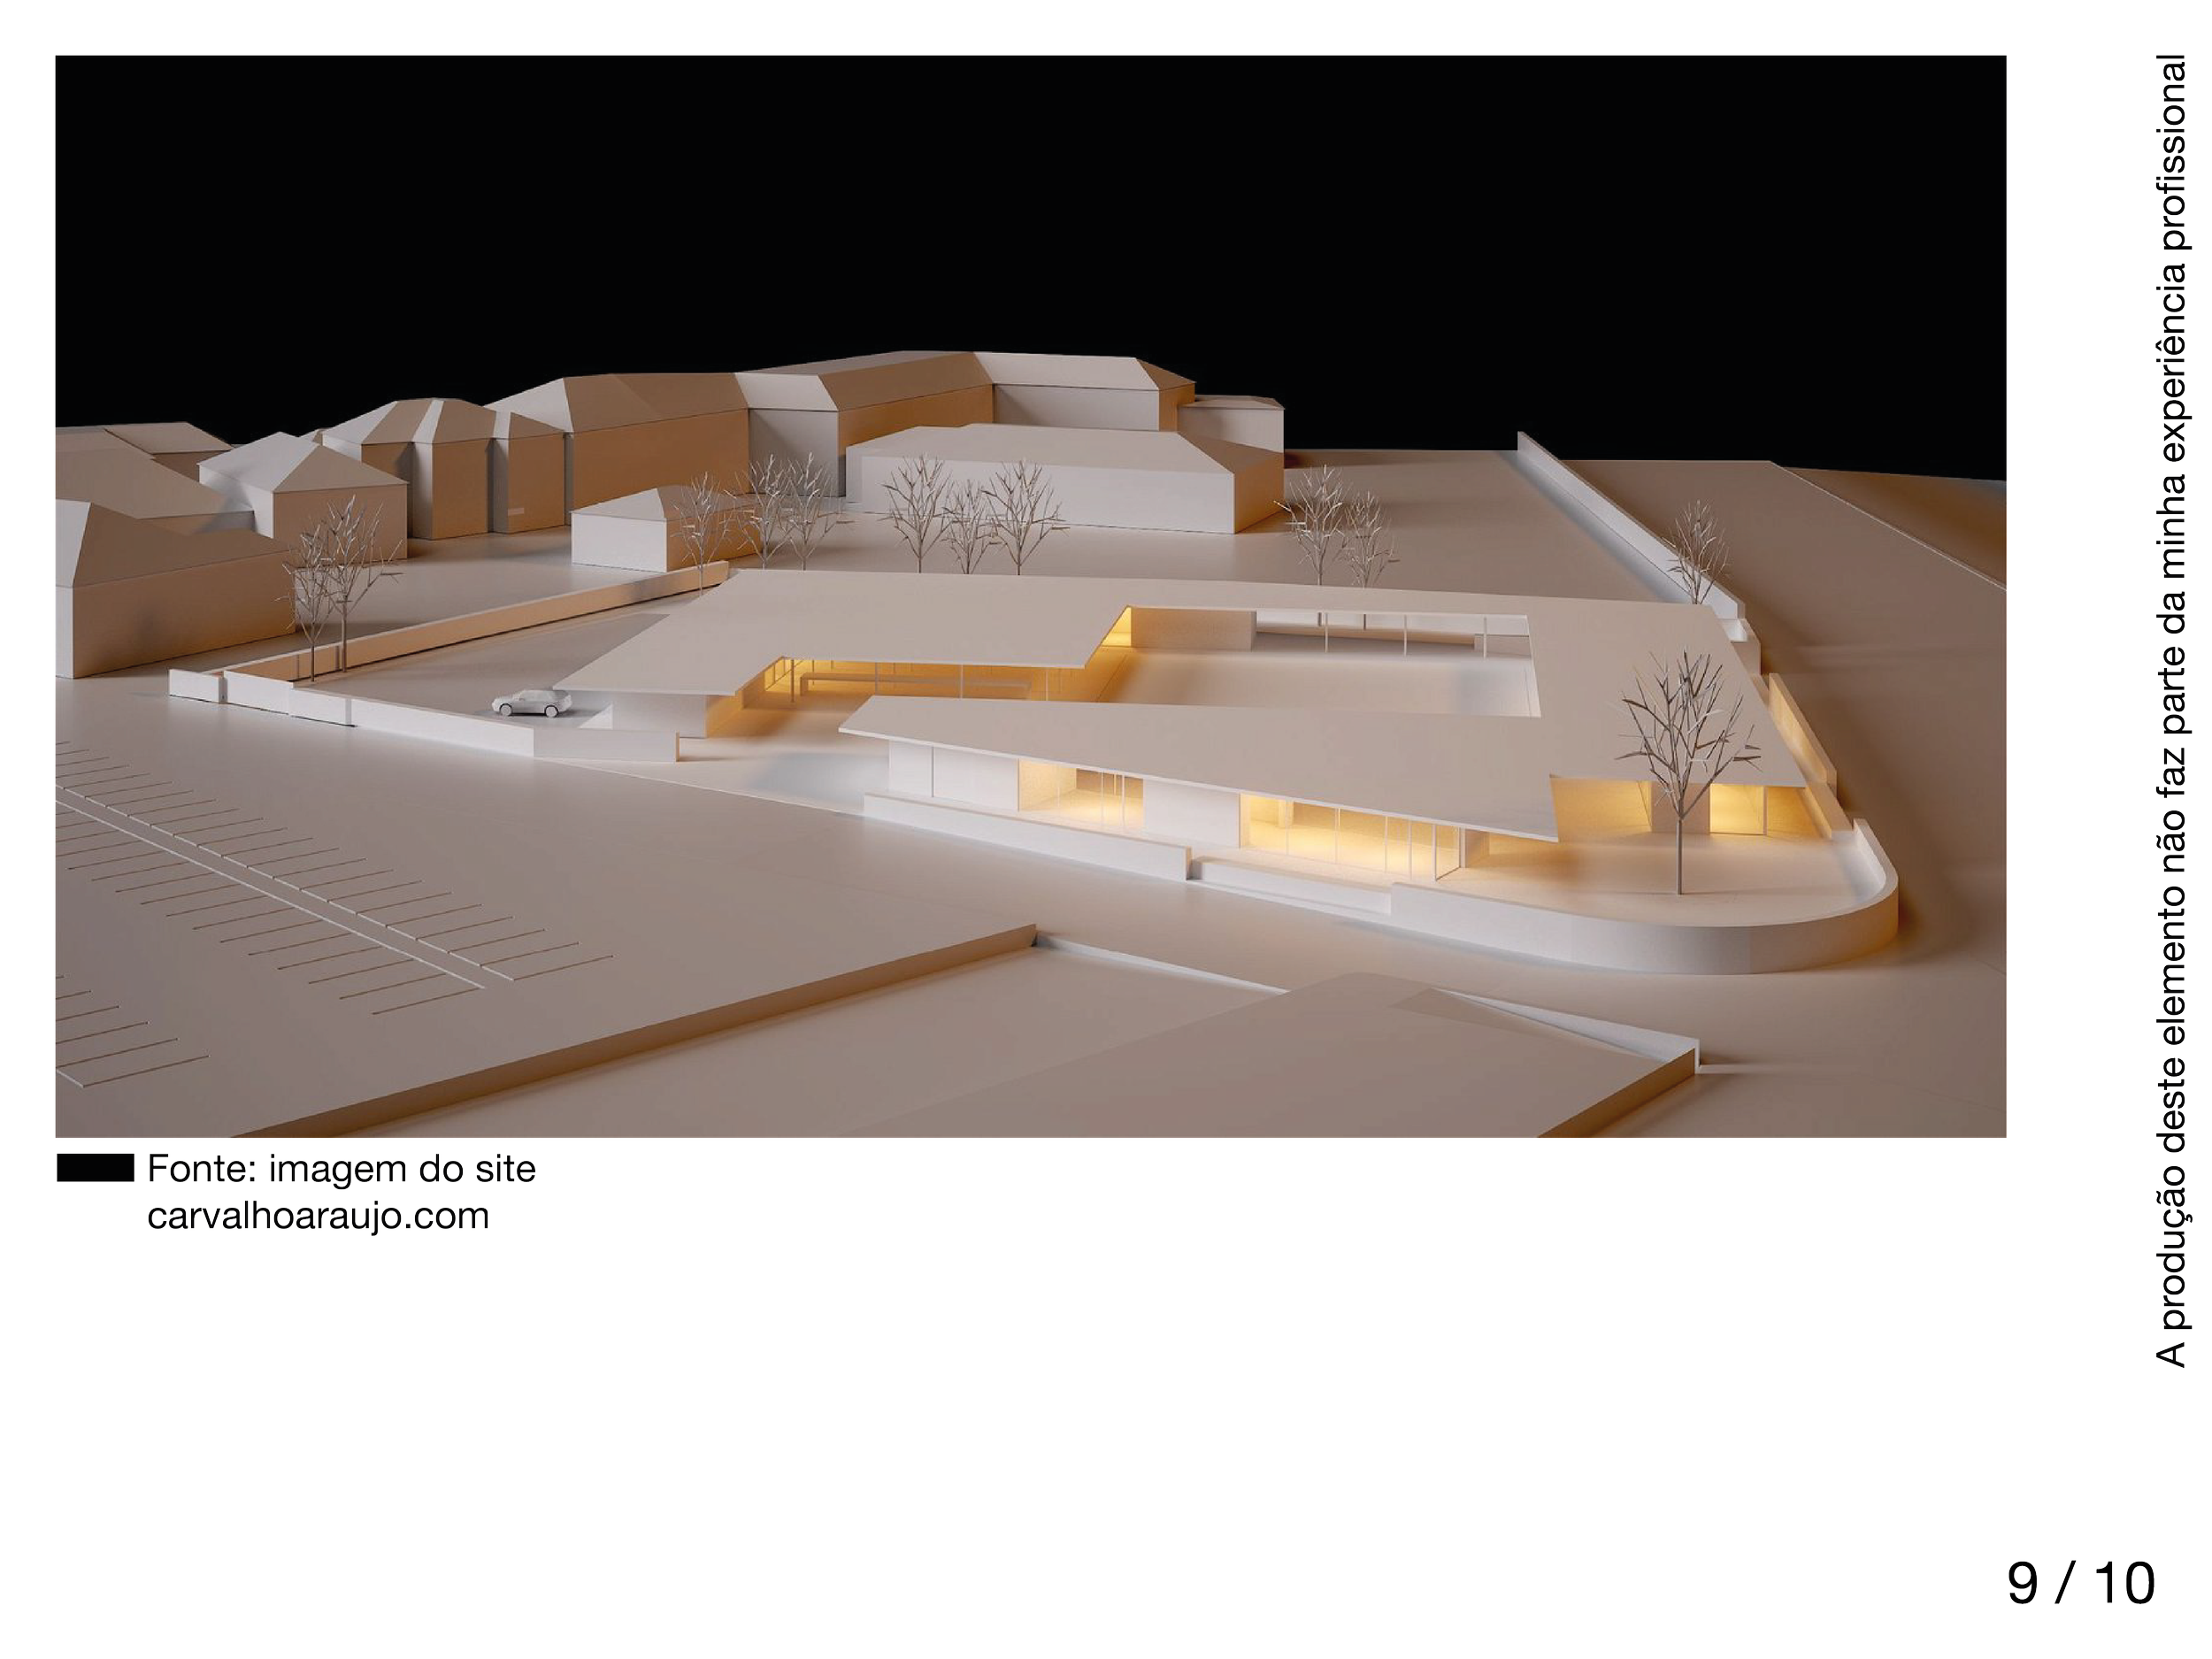Click the black rectangle beside Fonte caption

tap(95, 1169)
